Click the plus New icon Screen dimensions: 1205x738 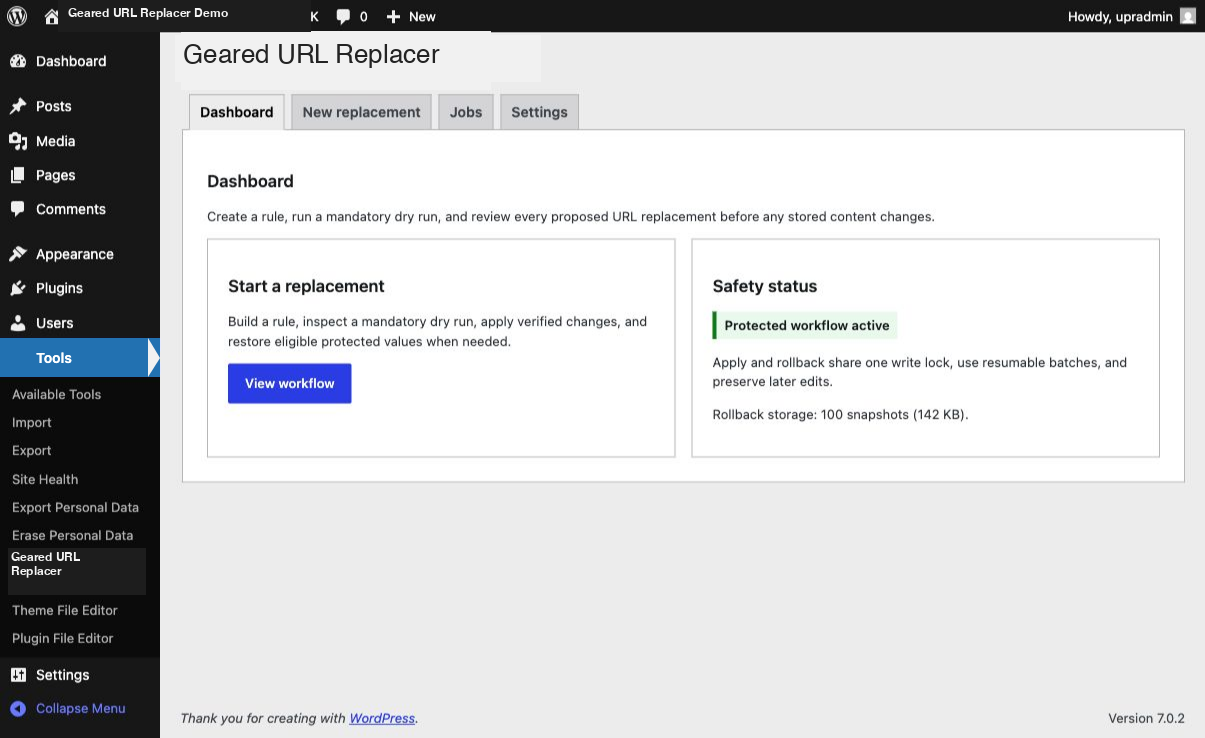click(393, 16)
